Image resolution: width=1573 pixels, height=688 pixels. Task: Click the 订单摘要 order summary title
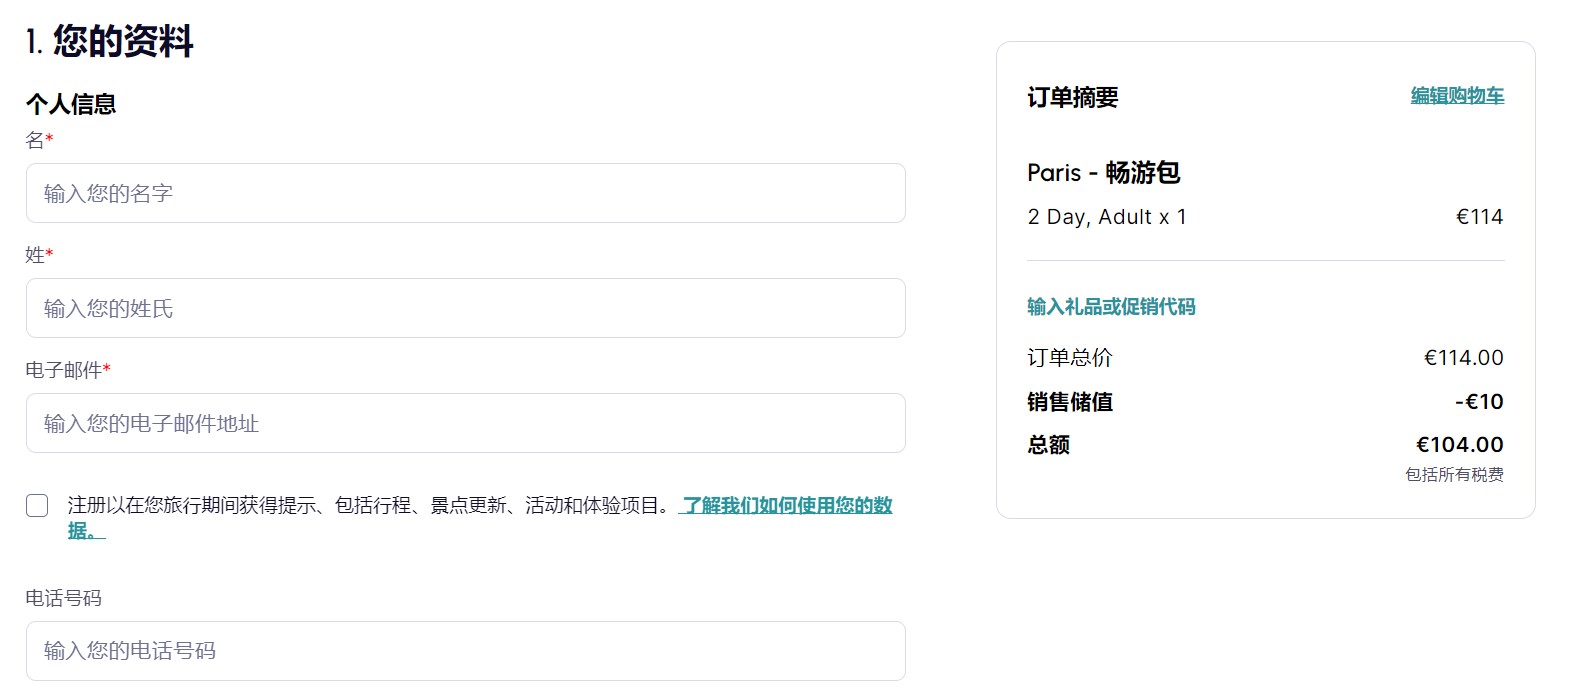tap(1072, 97)
